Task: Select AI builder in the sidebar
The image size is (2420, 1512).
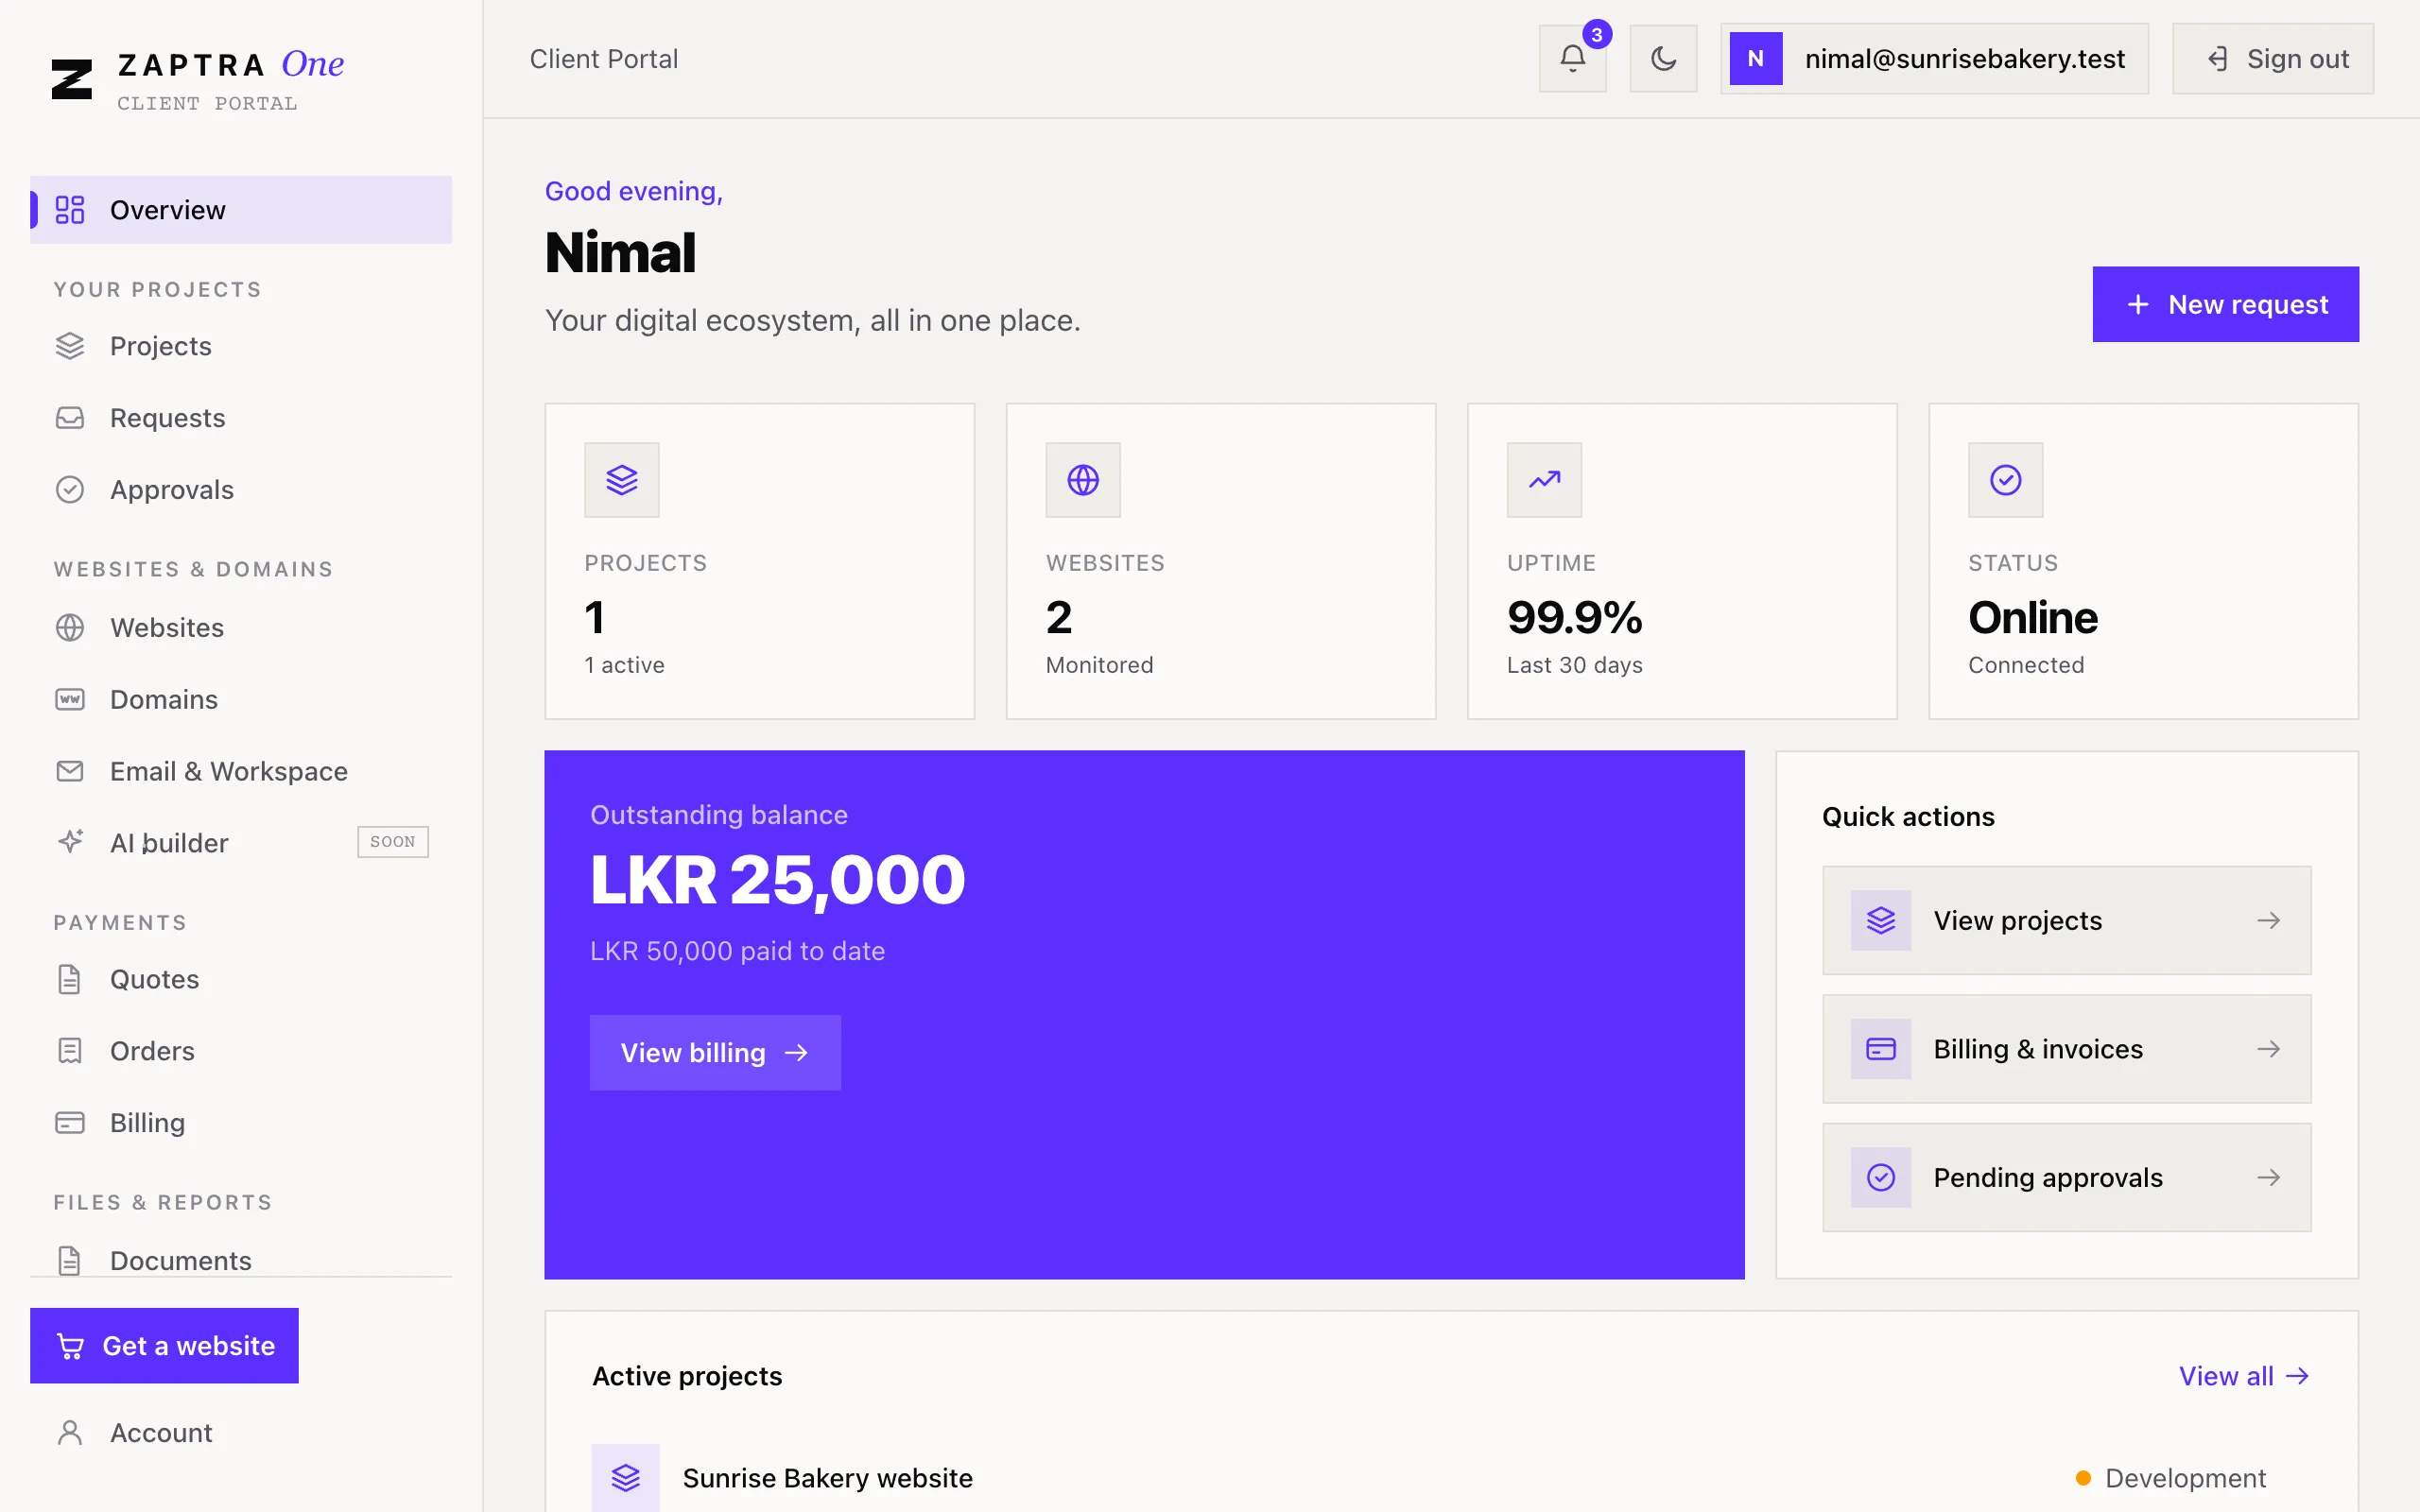Action: (241, 843)
